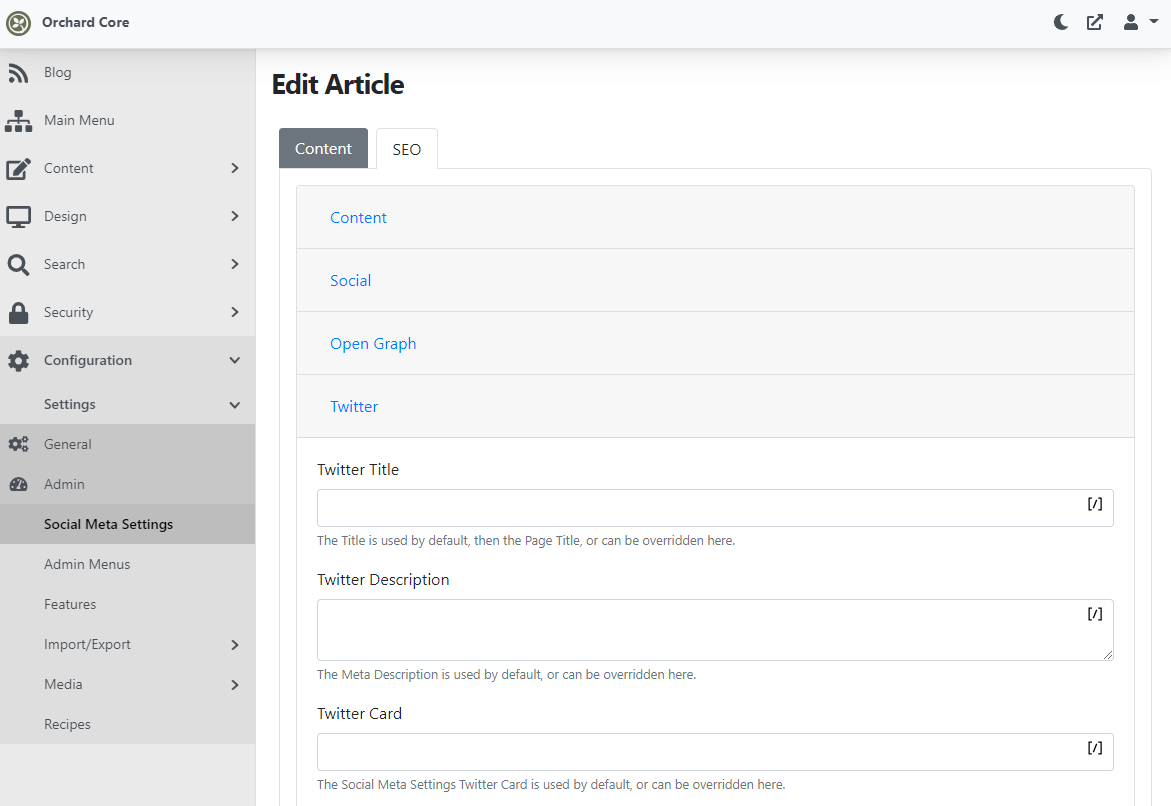Expand the Design submenu chevron
The image size is (1171, 806).
(234, 216)
